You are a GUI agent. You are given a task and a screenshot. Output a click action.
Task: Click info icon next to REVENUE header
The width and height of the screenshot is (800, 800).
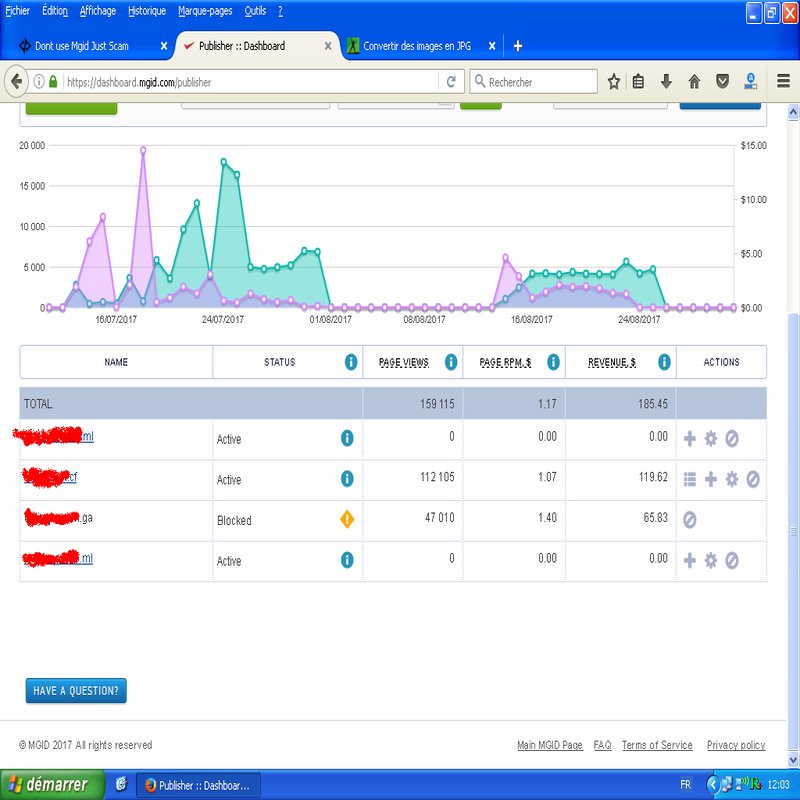(x=664, y=362)
